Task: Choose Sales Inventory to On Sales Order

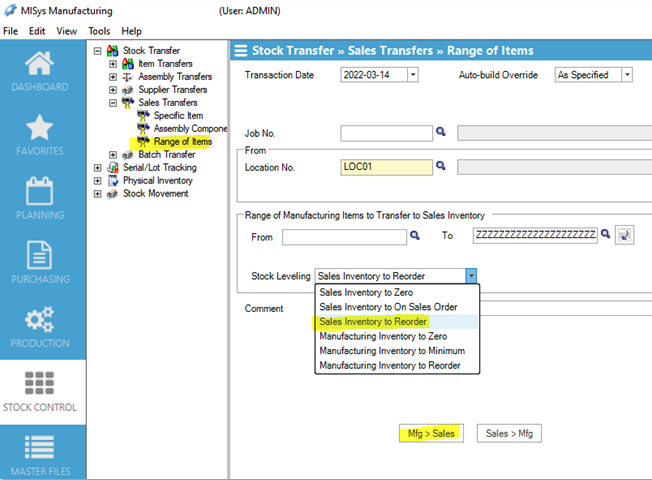Action: (398, 307)
